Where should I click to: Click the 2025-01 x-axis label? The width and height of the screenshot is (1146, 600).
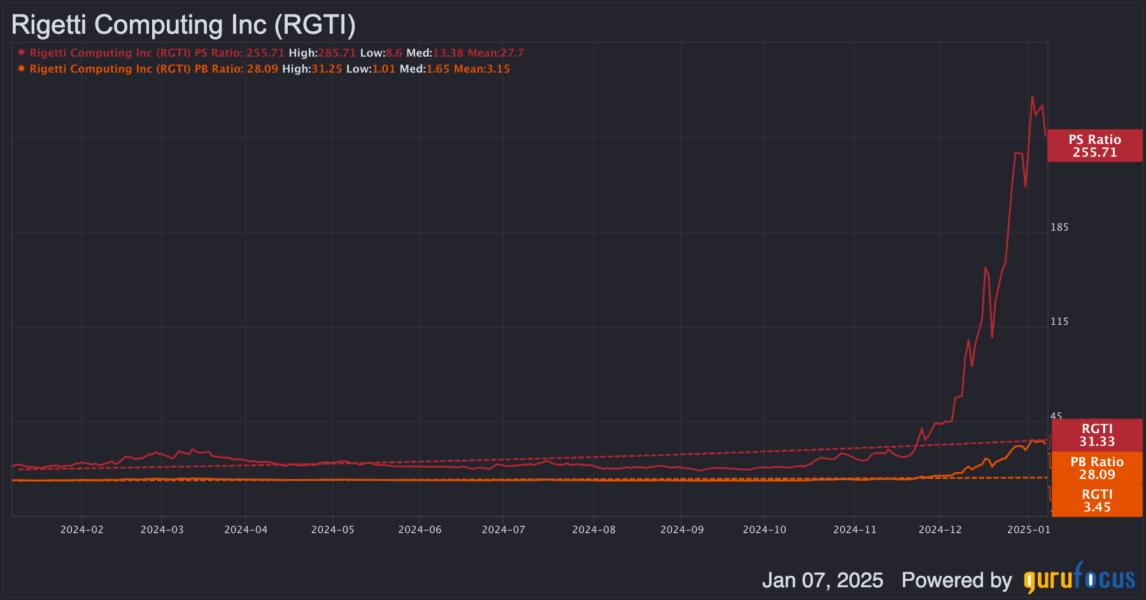(1028, 529)
